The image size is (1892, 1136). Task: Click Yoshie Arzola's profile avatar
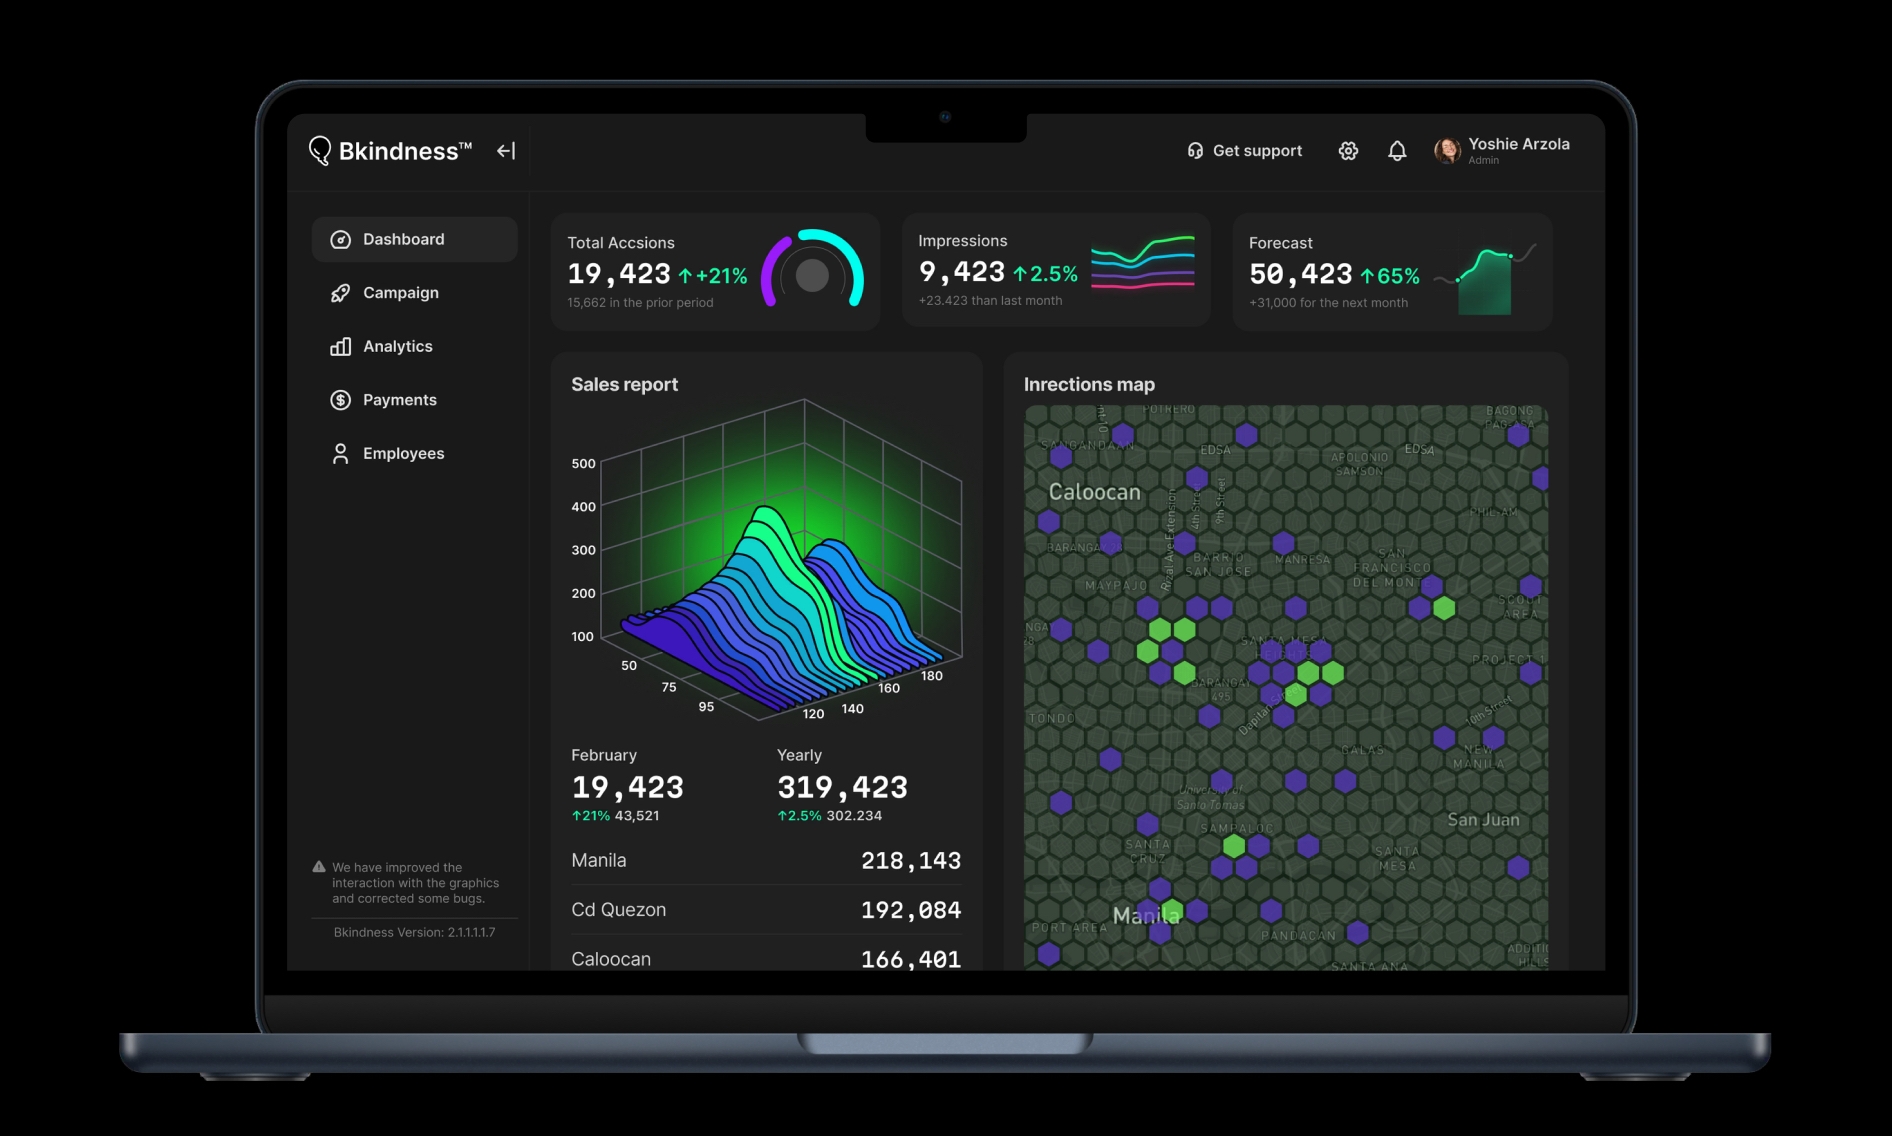[1446, 151]
